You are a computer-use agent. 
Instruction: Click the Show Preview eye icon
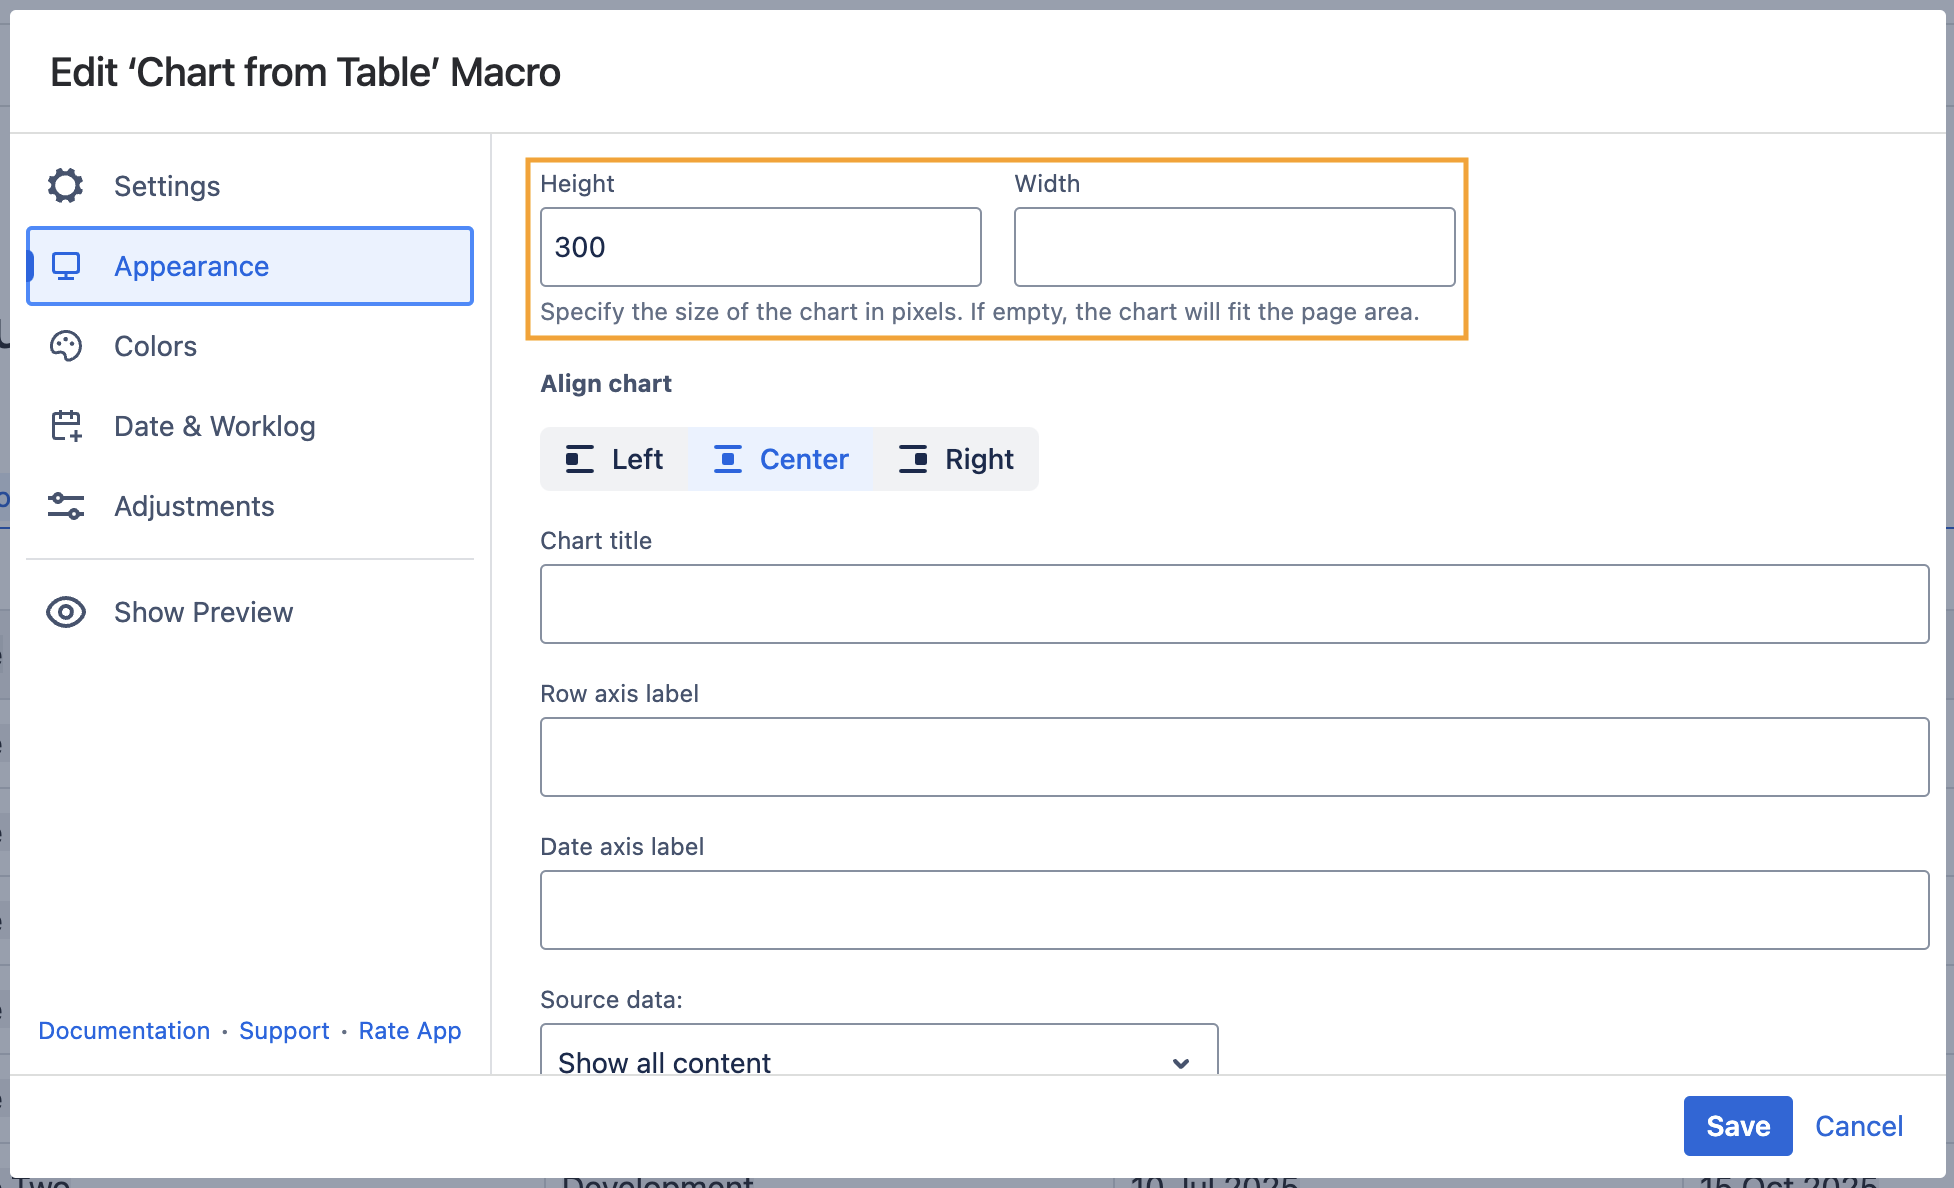coord(66,612)
